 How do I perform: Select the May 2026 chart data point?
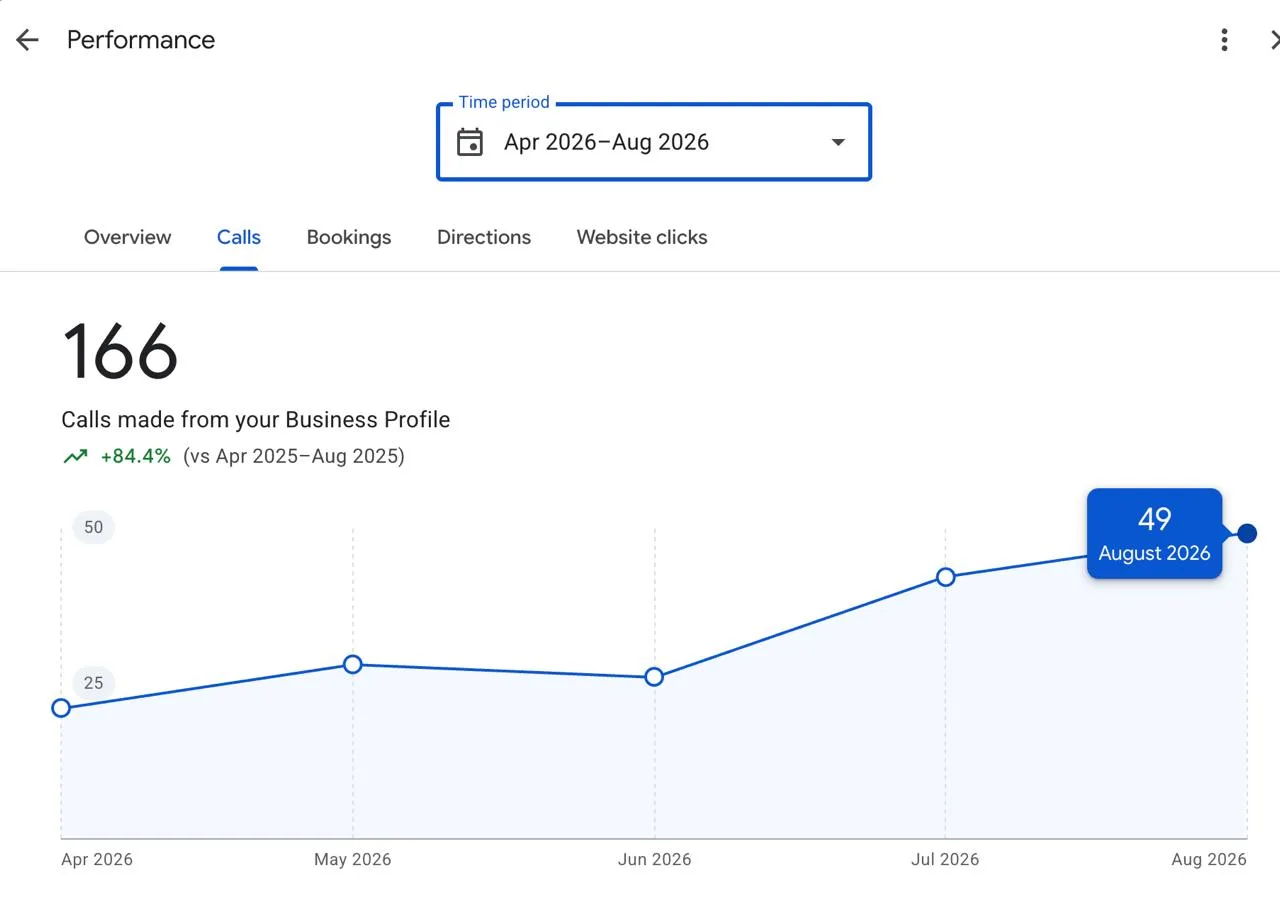coord(353,664)
